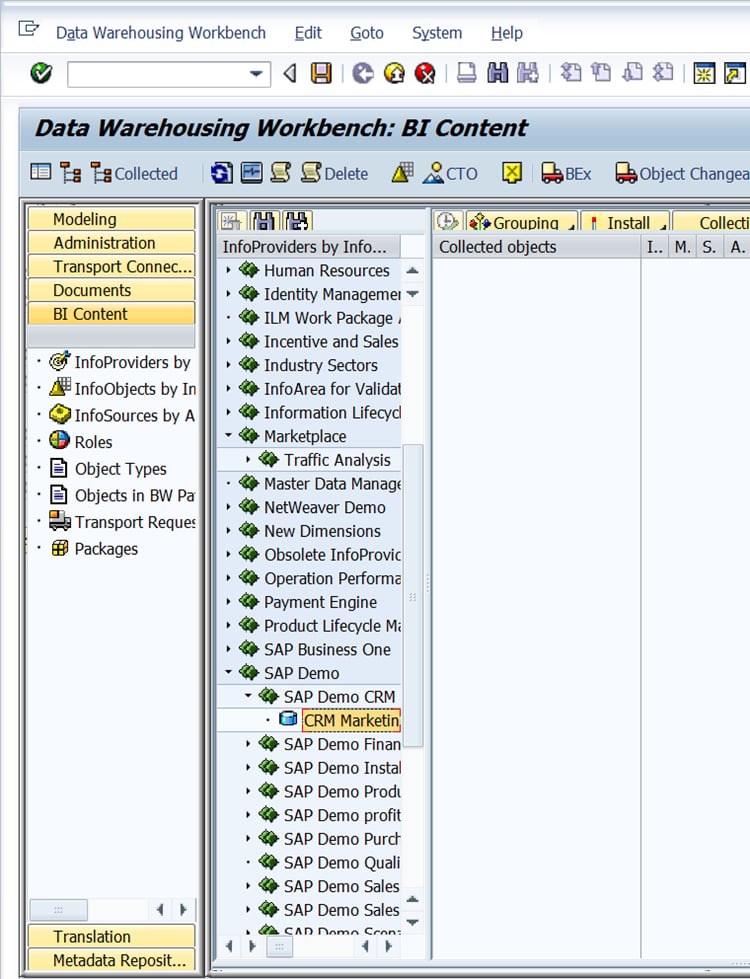Click the CTO button

451,173
